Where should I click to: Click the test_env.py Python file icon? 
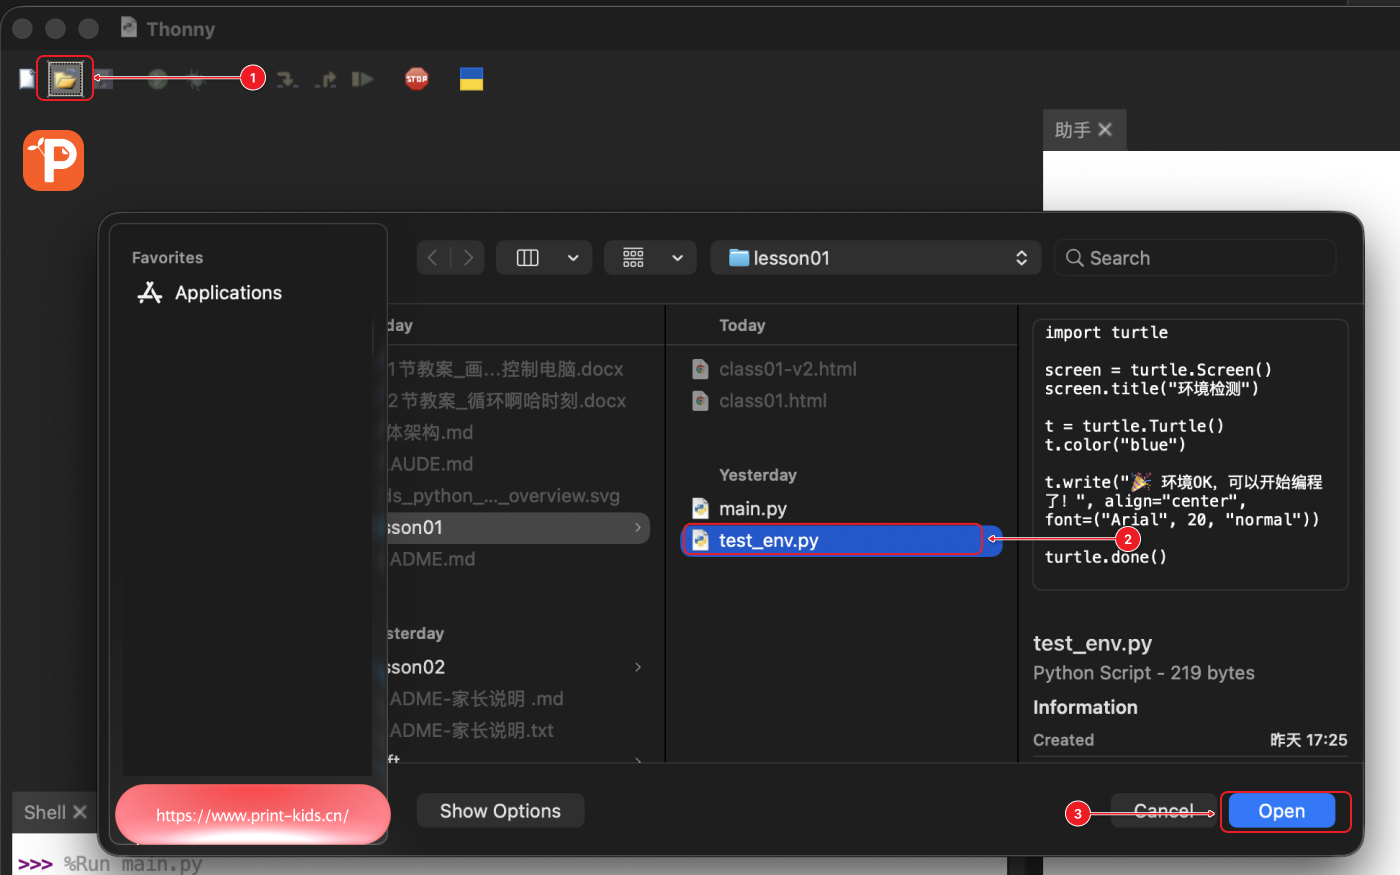click(x=701, y=540)
